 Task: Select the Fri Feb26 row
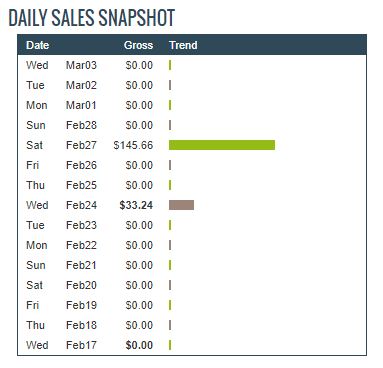[192, 165]
